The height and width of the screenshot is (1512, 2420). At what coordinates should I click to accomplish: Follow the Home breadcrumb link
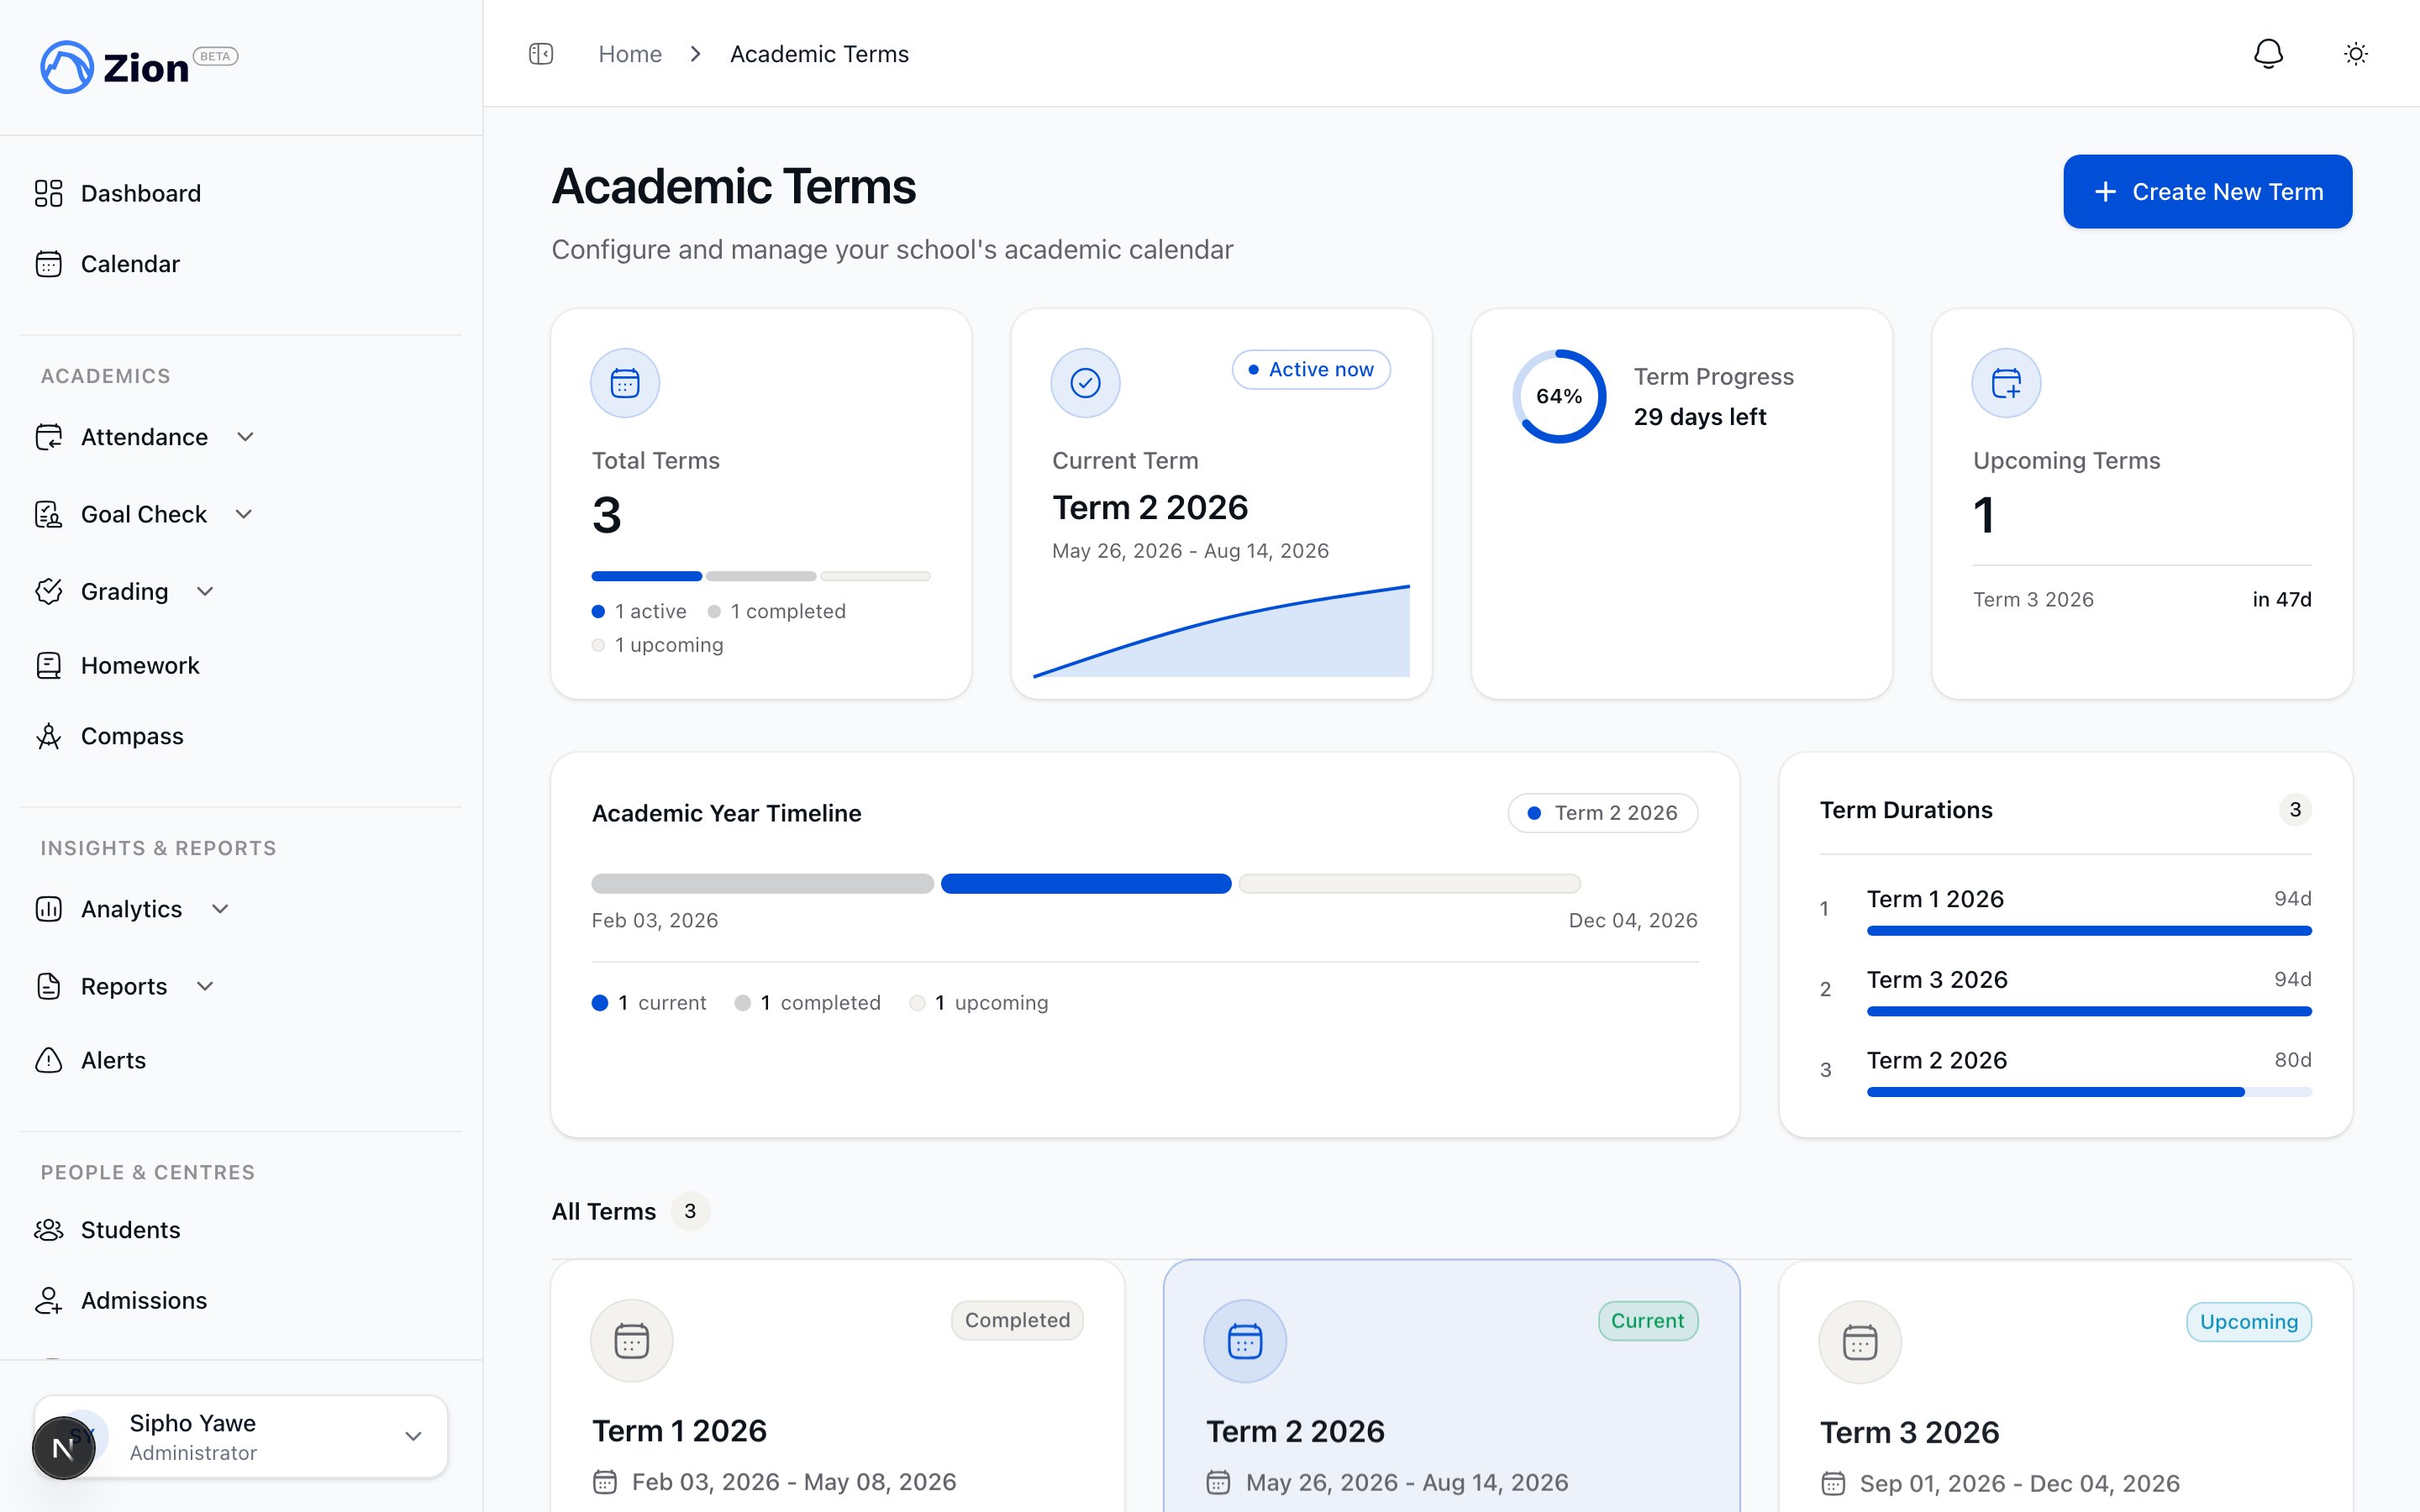tap(630, 54)
